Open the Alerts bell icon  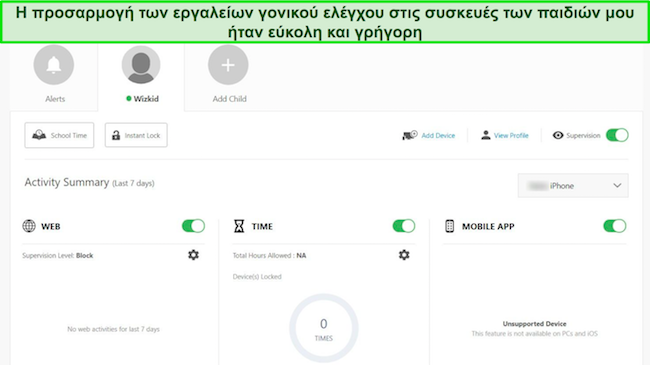[x=54, y=65]
